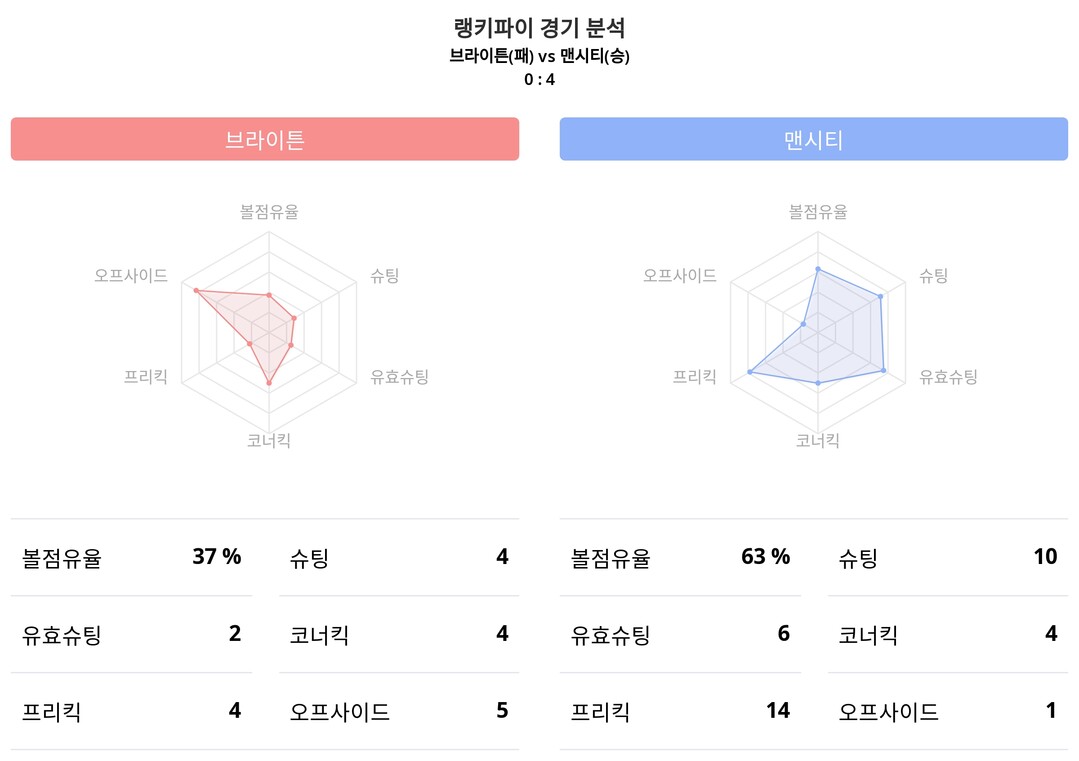1079x761 pixels.
Task: Select the 슈팅 axis label on Man City's chart
Action: tap(934, 276)
